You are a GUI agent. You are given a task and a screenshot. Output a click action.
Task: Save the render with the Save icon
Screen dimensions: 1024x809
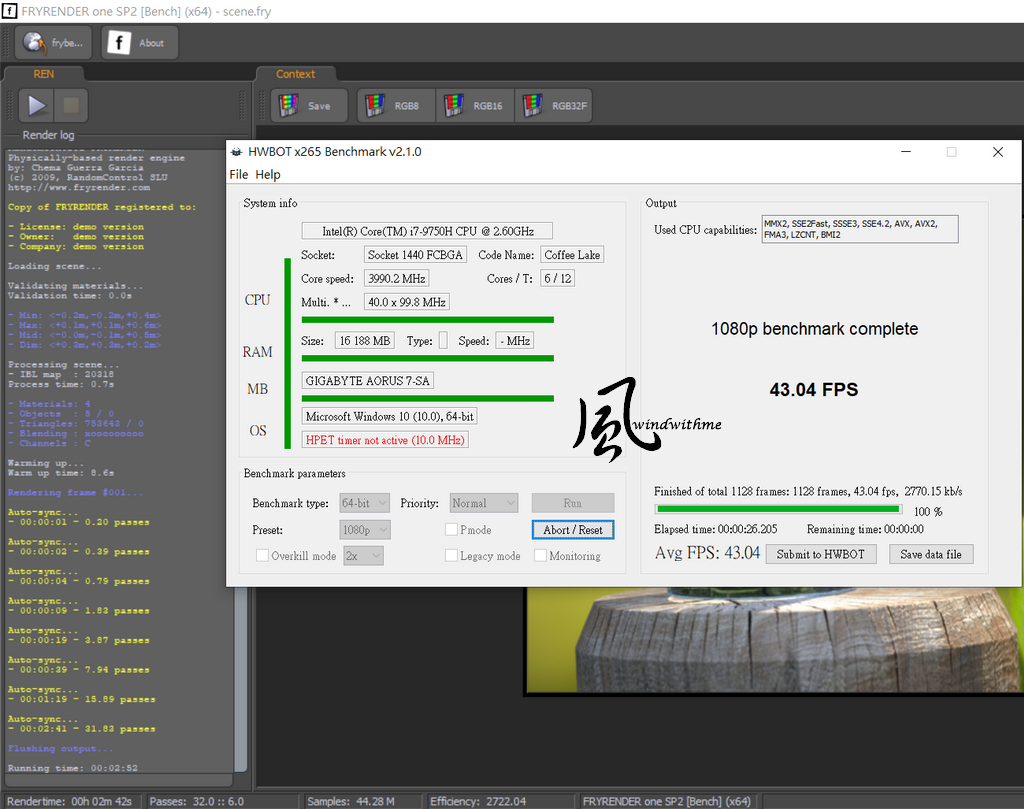tap(309, 106)
